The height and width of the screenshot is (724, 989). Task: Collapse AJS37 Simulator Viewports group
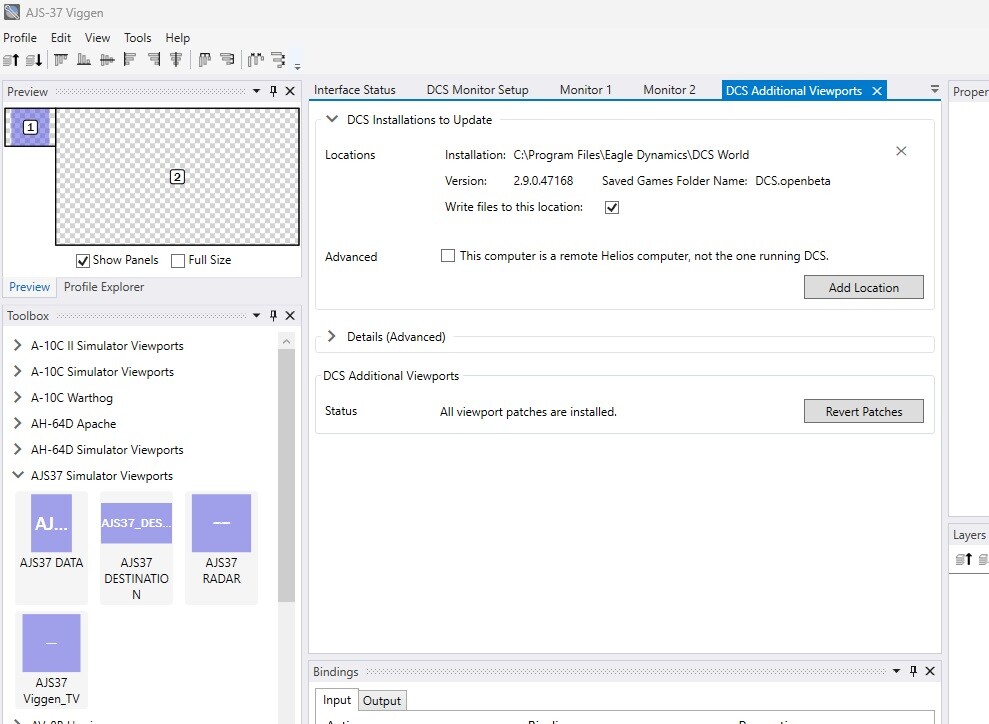pos(18,475)
